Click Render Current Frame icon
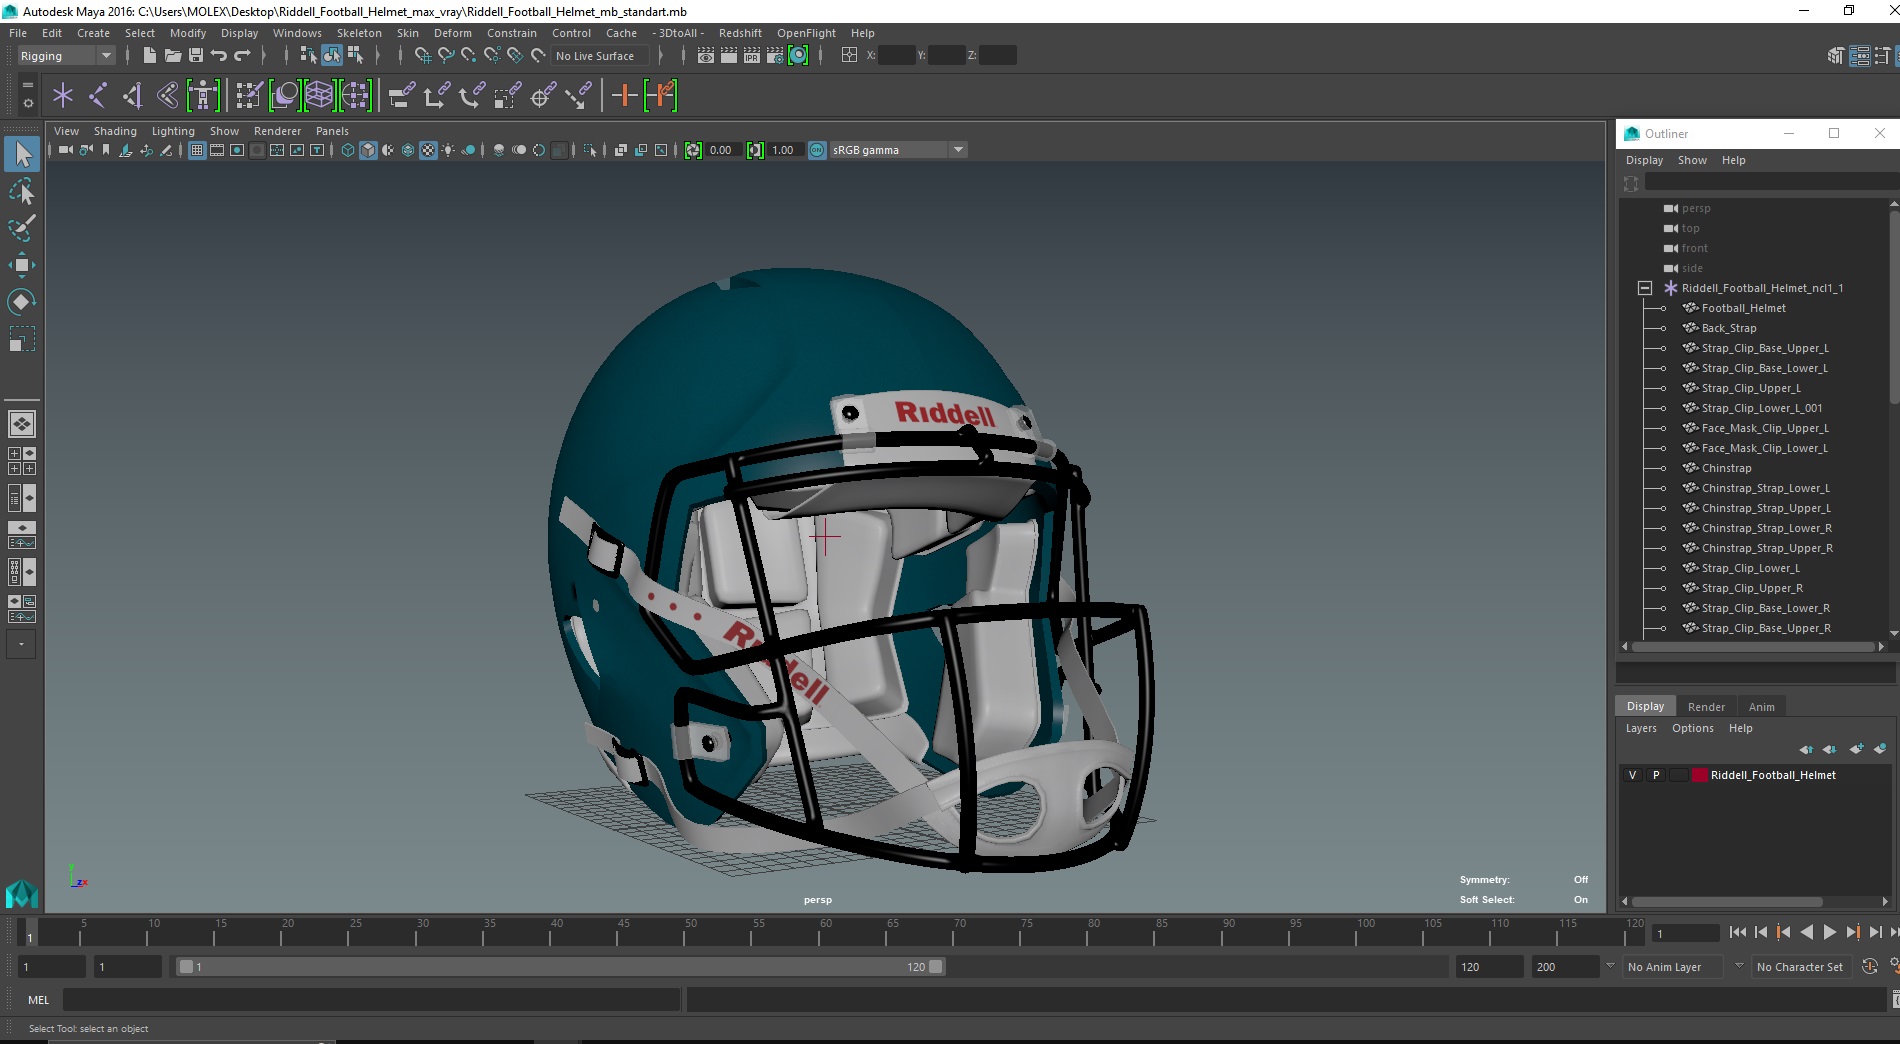The width and height of the screenshot is (1900, 1044). pyautogui.click(x=729, y=56)
